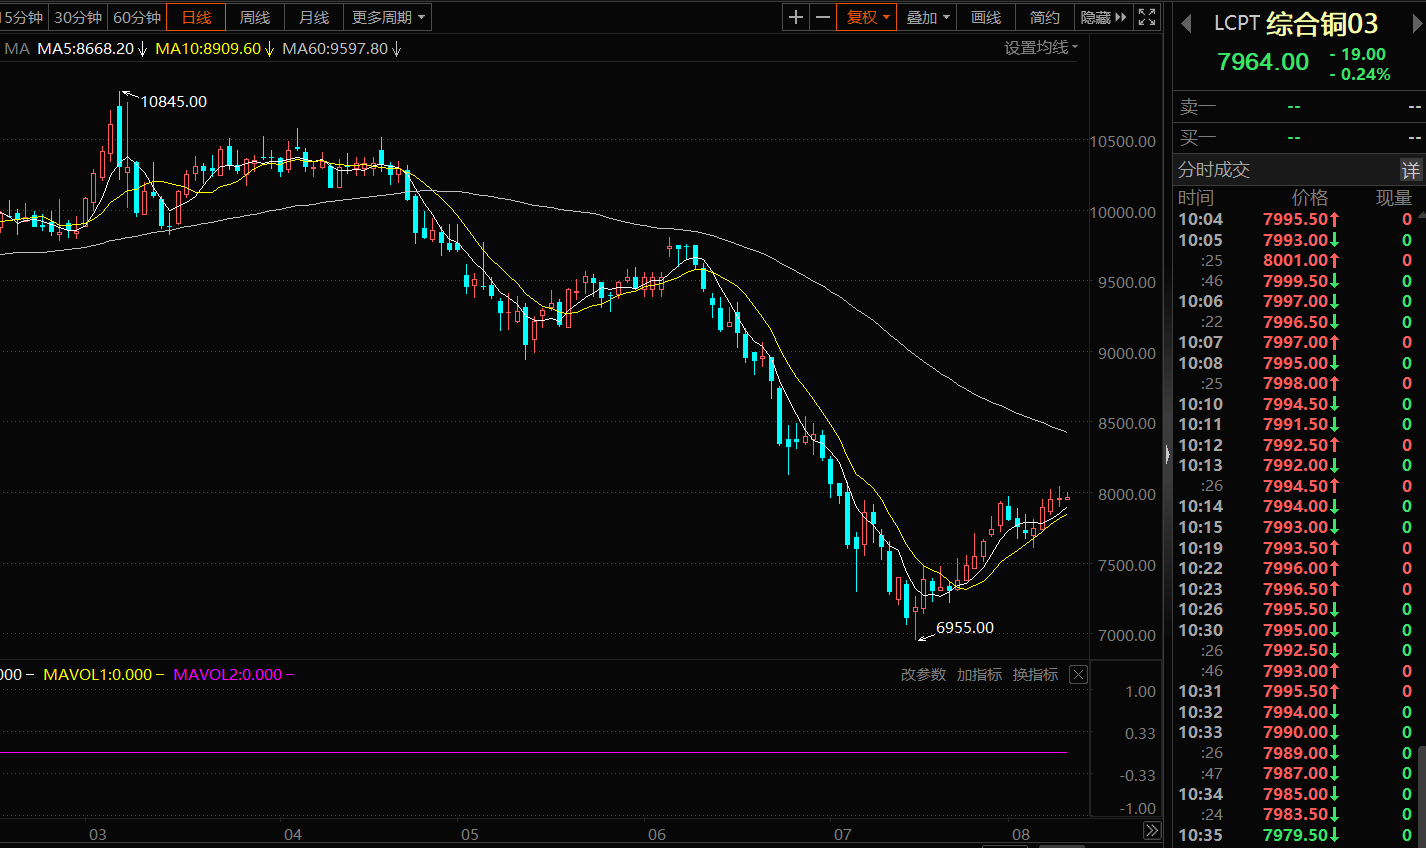Click 简约 simplified view button

point(1045,17)
